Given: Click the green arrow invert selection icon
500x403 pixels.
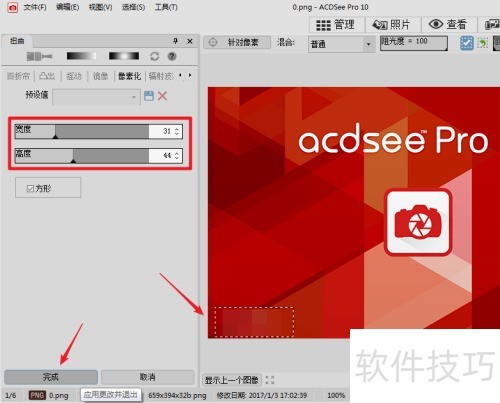Looking at the screenshot, I should [x=483, y=43].
